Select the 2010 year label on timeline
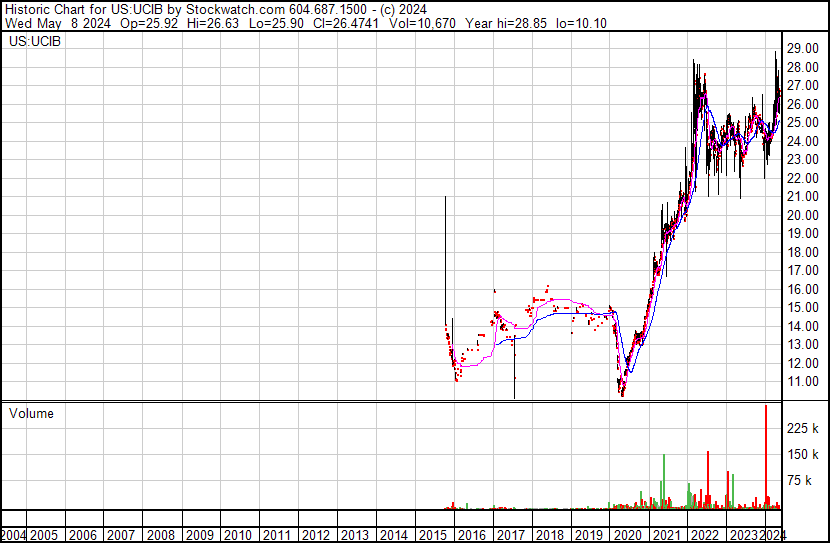830x543 pixels. (x=238, y=535)
